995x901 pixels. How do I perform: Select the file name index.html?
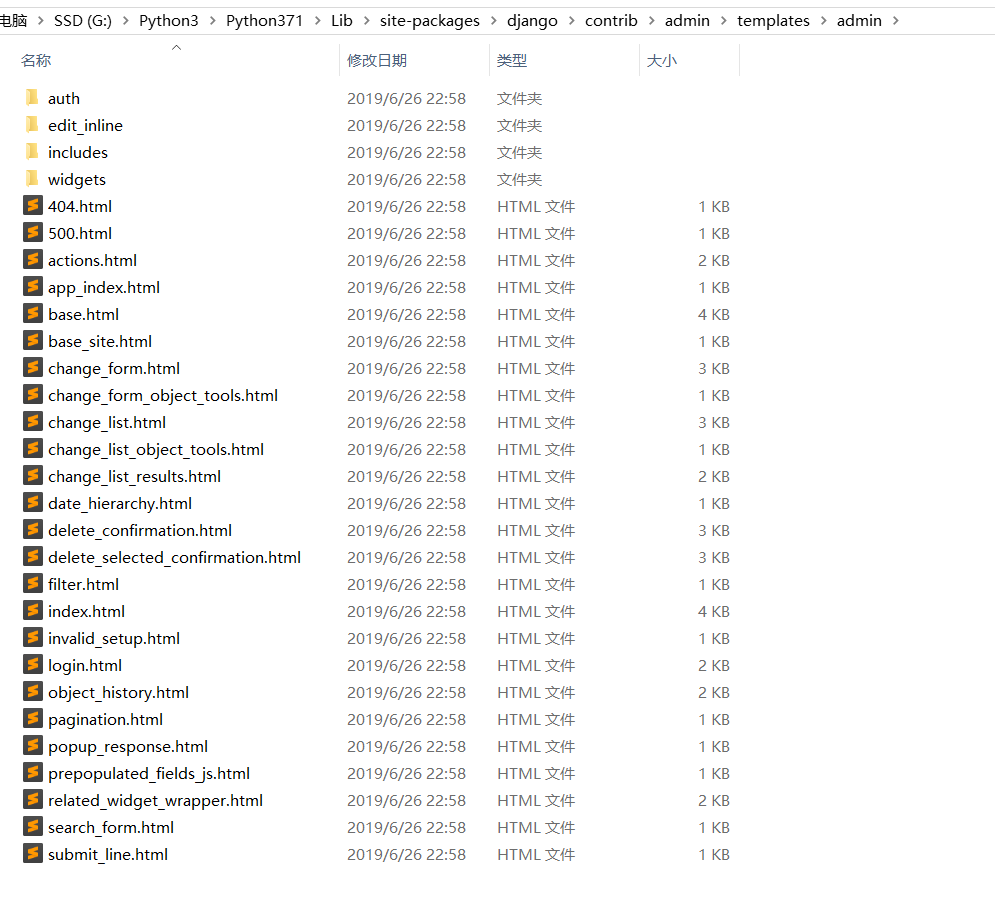coord(86,612)
